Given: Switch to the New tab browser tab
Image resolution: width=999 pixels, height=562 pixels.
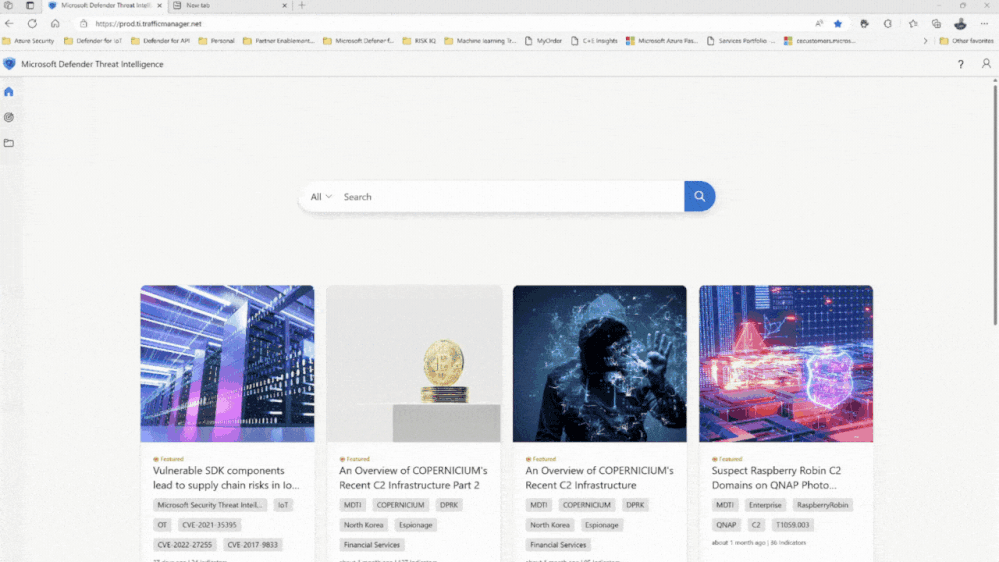Looking at the screenshot, I should (229, 5).
